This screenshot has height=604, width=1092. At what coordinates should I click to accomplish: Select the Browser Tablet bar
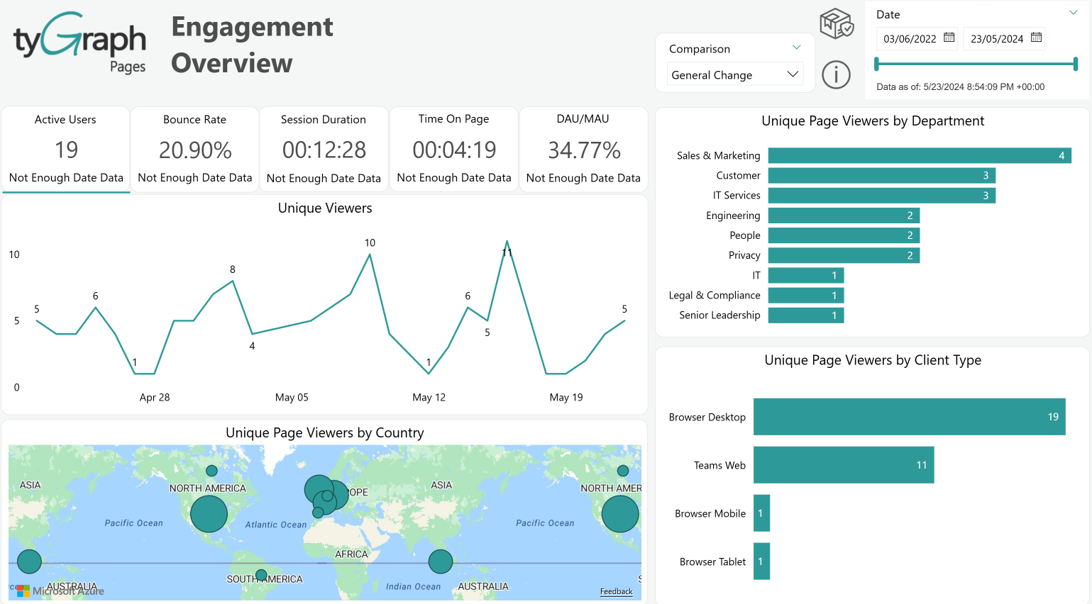pos(761,562)
